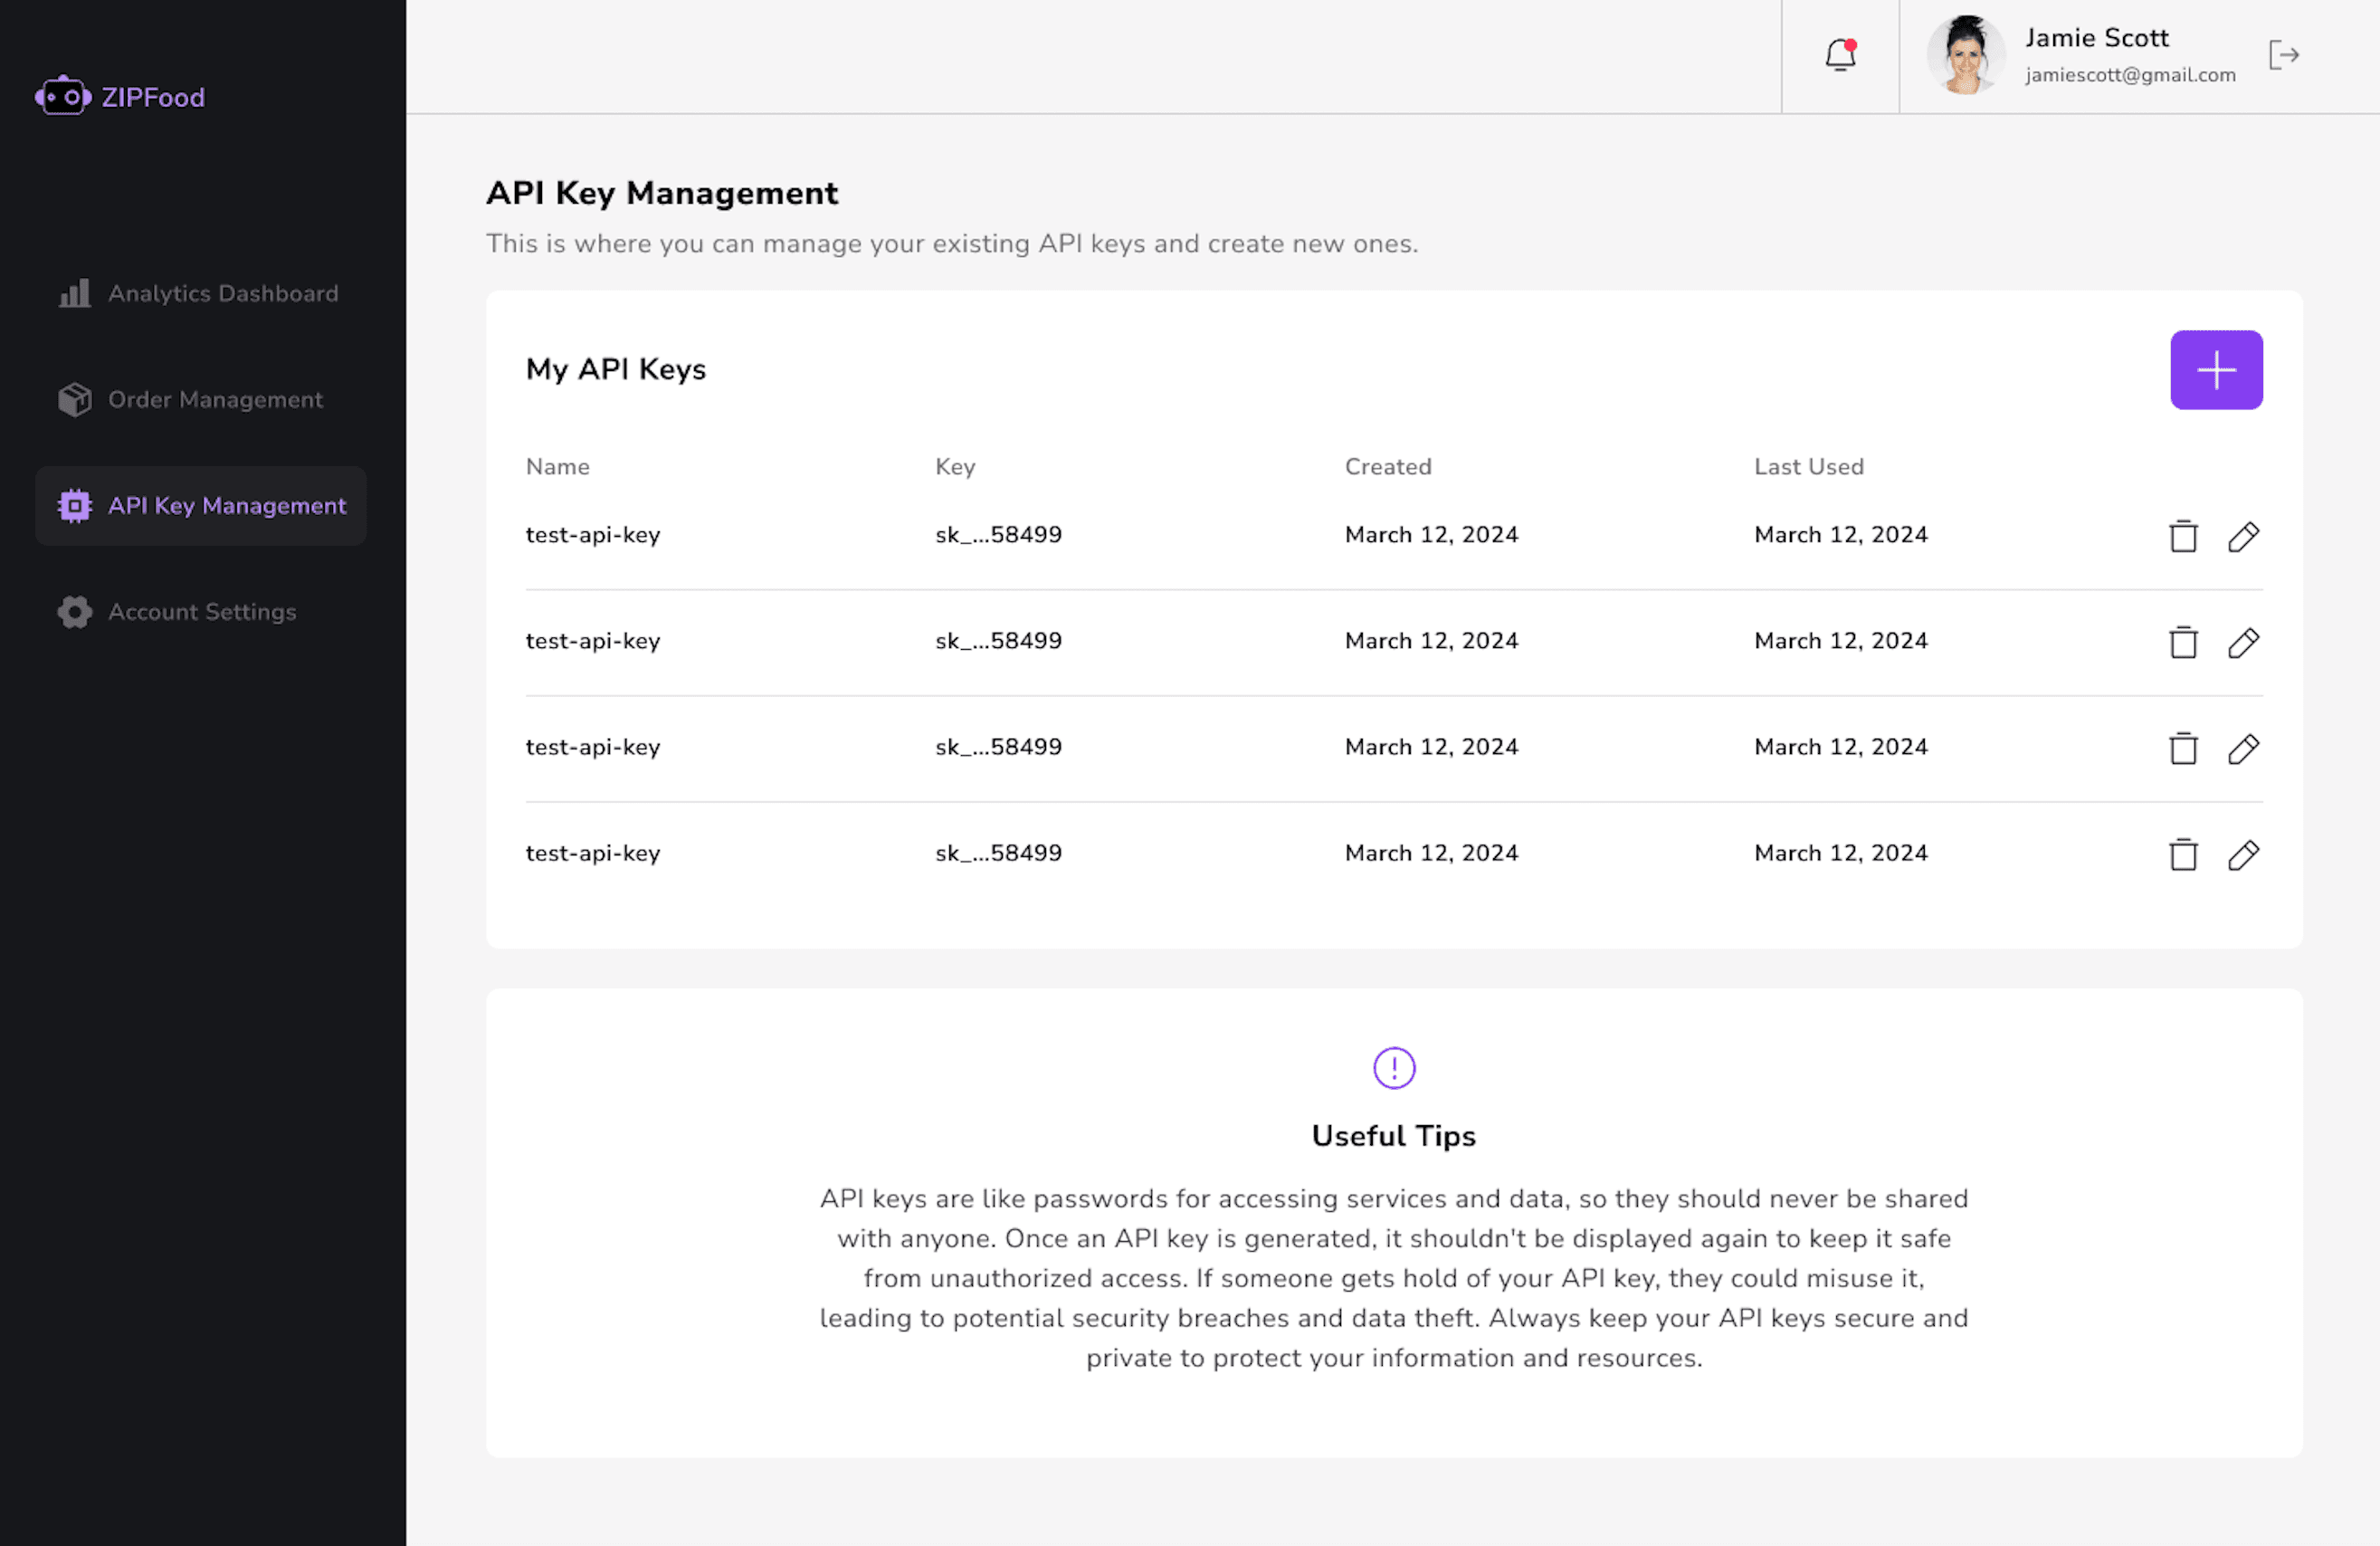Click Jamie Scott's profile picture
The width and height of the screenshot is (2380, 1546).
pyautogui.click(x=1965, y=55)
